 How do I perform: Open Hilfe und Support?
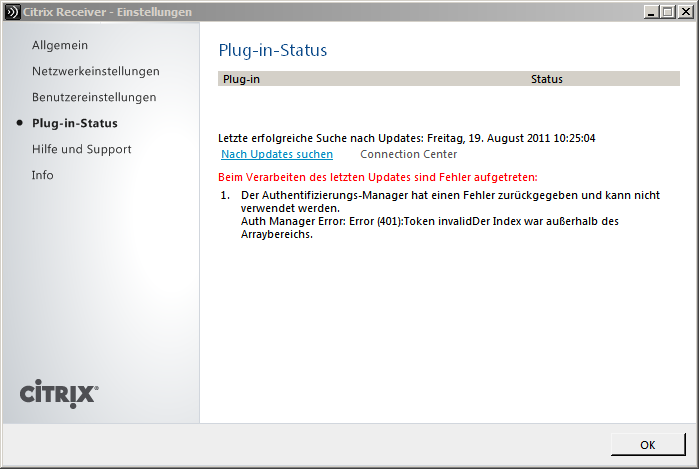tap(82, 149)
